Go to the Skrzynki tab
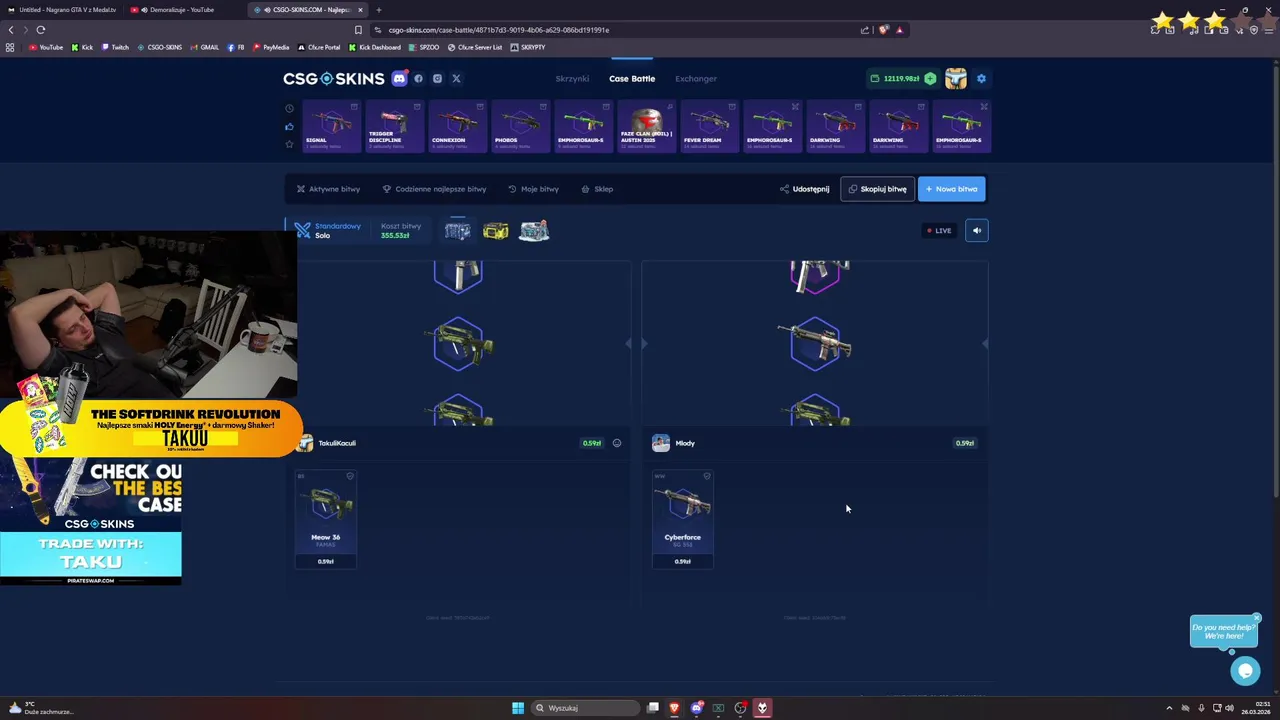 coord(572,78)
